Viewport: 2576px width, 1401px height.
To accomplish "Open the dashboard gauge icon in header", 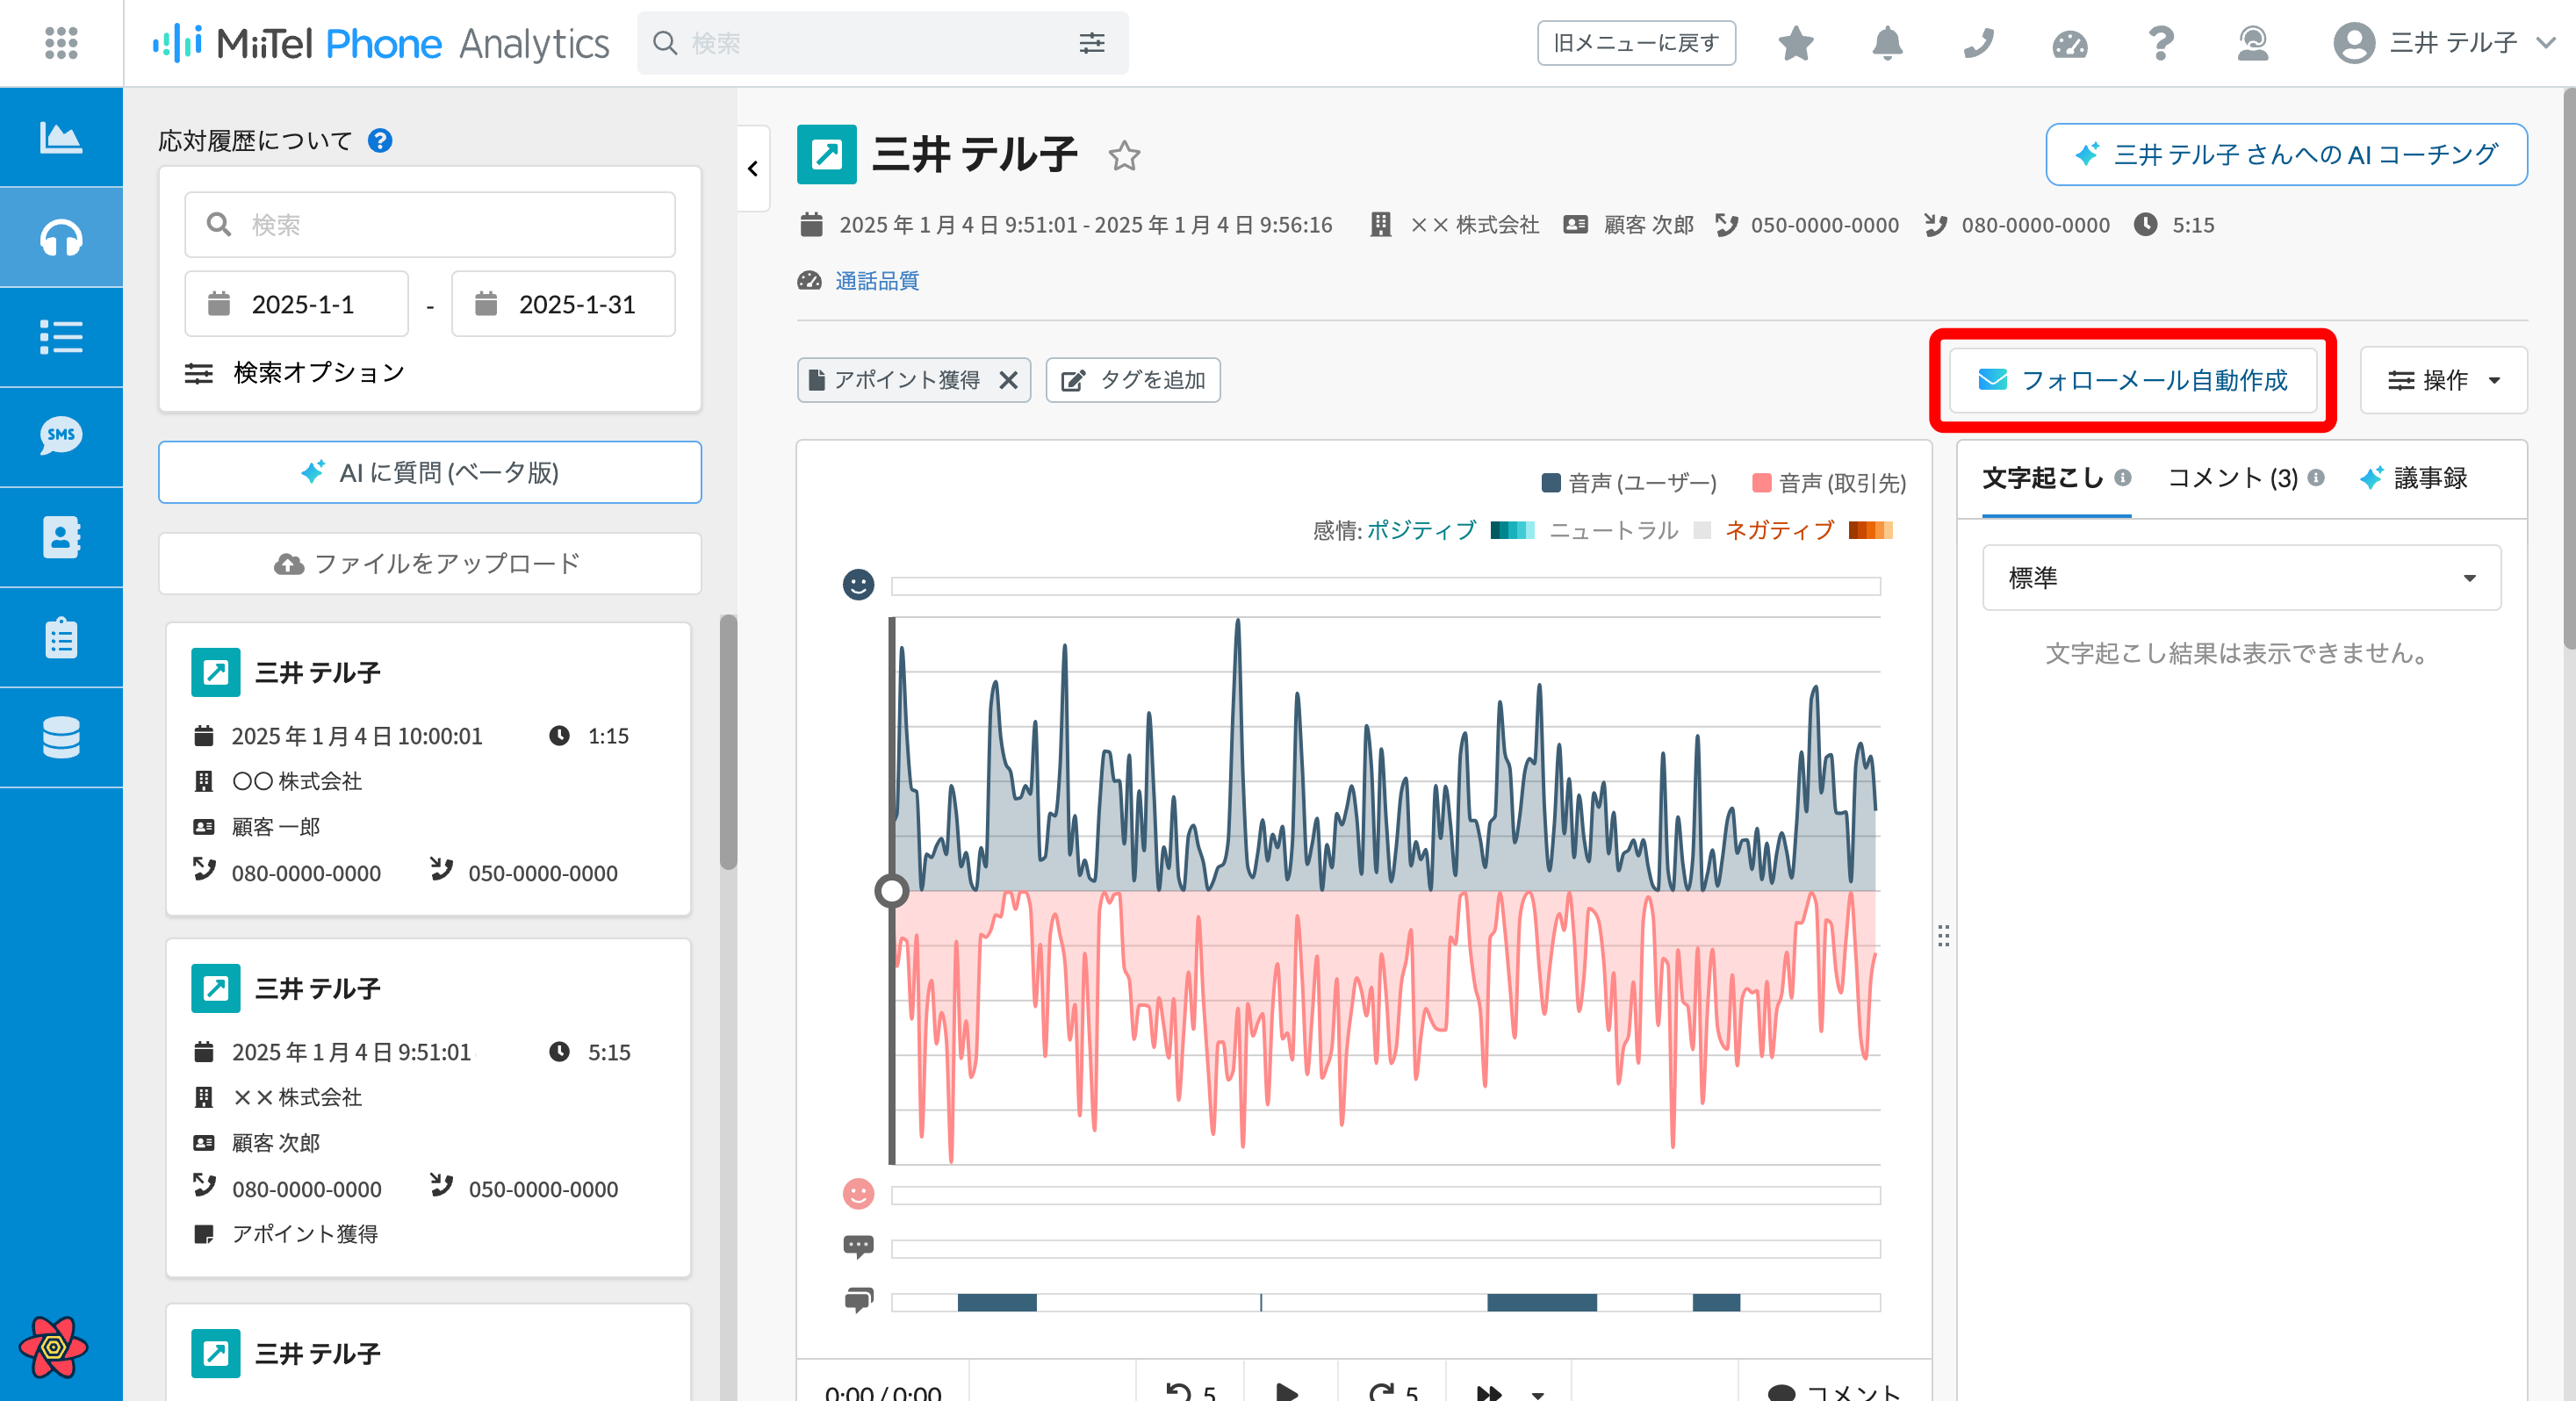I will (2069, 43).
